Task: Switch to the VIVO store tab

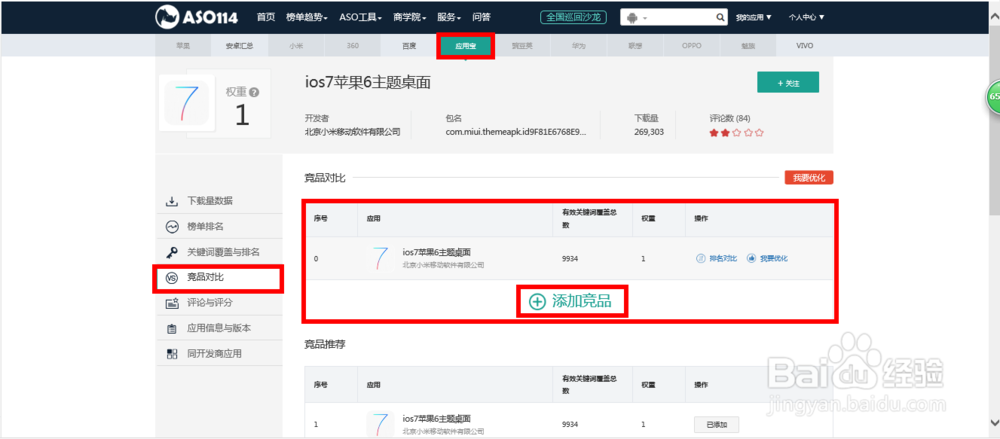Action: [805, 46]
